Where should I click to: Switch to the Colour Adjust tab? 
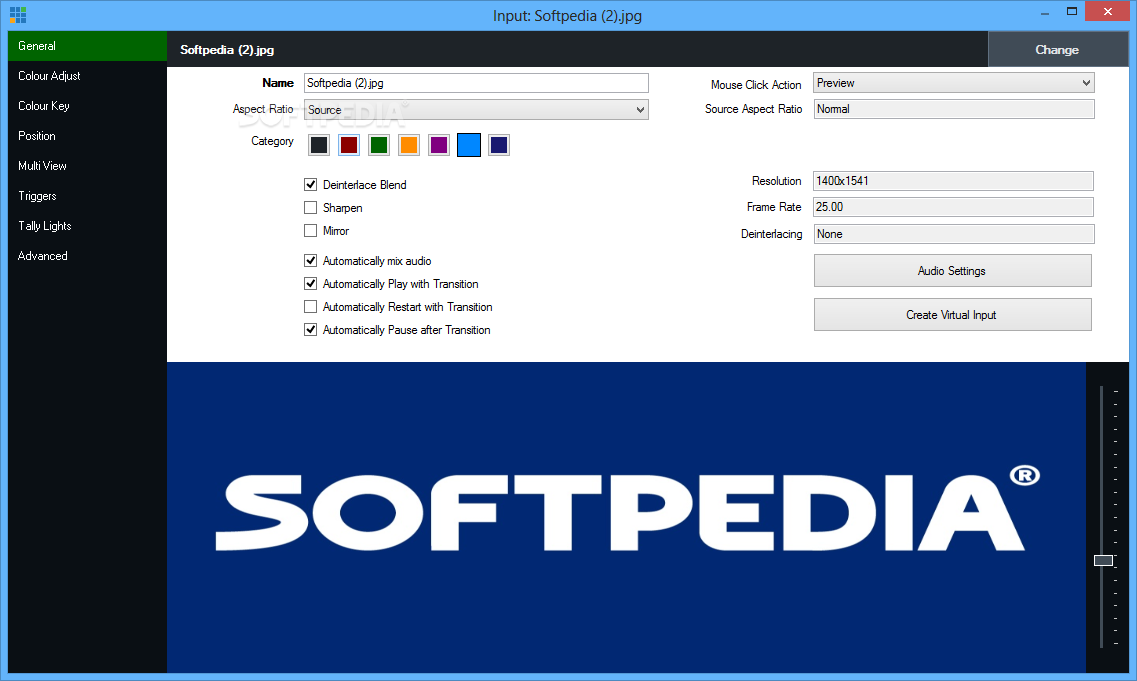(87, 75)
